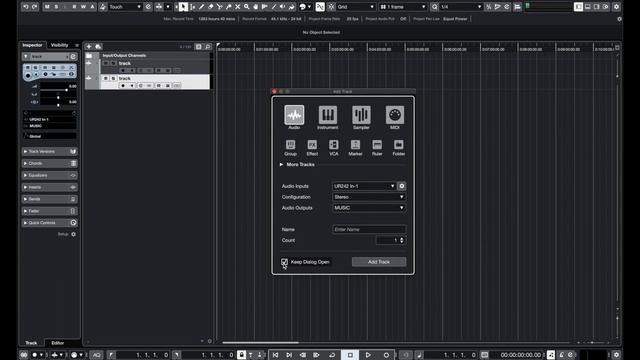The width and height of the screenshot is (640, 360).
Task: Increment the Count stepper
Action: point(402,238)
